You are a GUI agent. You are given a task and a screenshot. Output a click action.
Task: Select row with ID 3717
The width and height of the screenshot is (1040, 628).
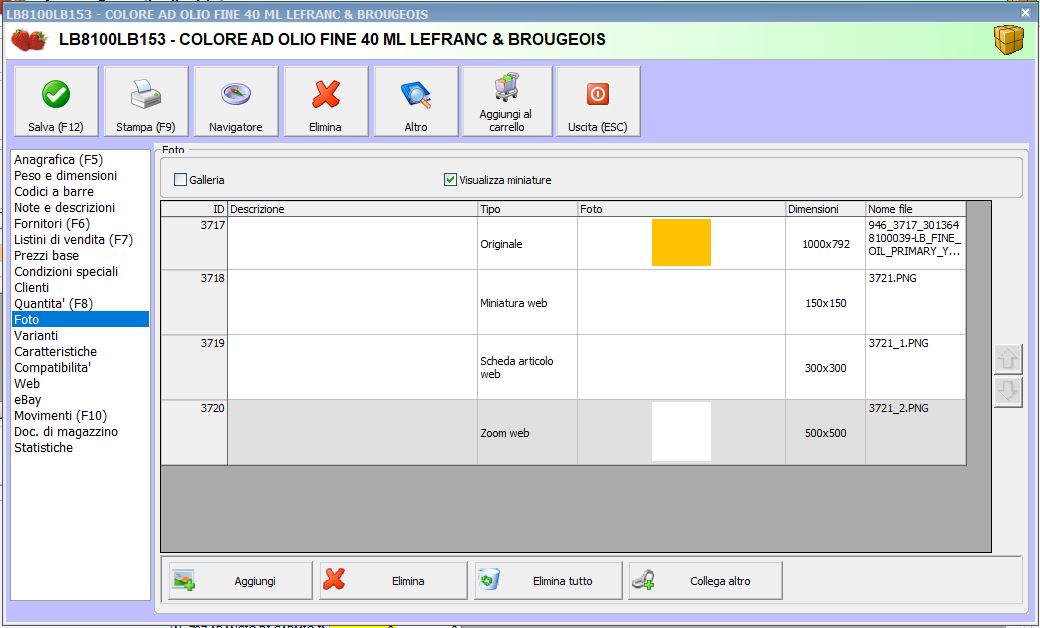[x=563, y=243]
